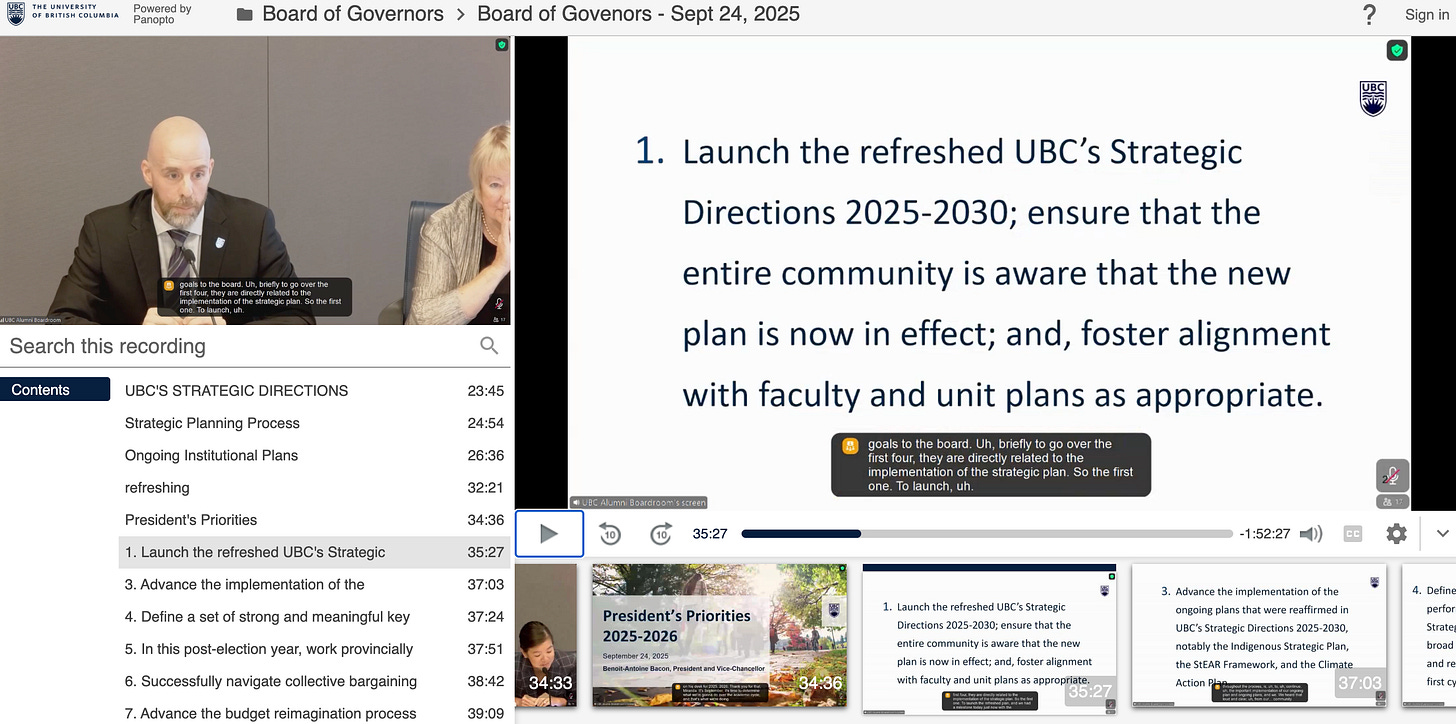Jump to Ongoing Institutional Plans
This screenshot has width=1456, height=724.
point(314,455)
